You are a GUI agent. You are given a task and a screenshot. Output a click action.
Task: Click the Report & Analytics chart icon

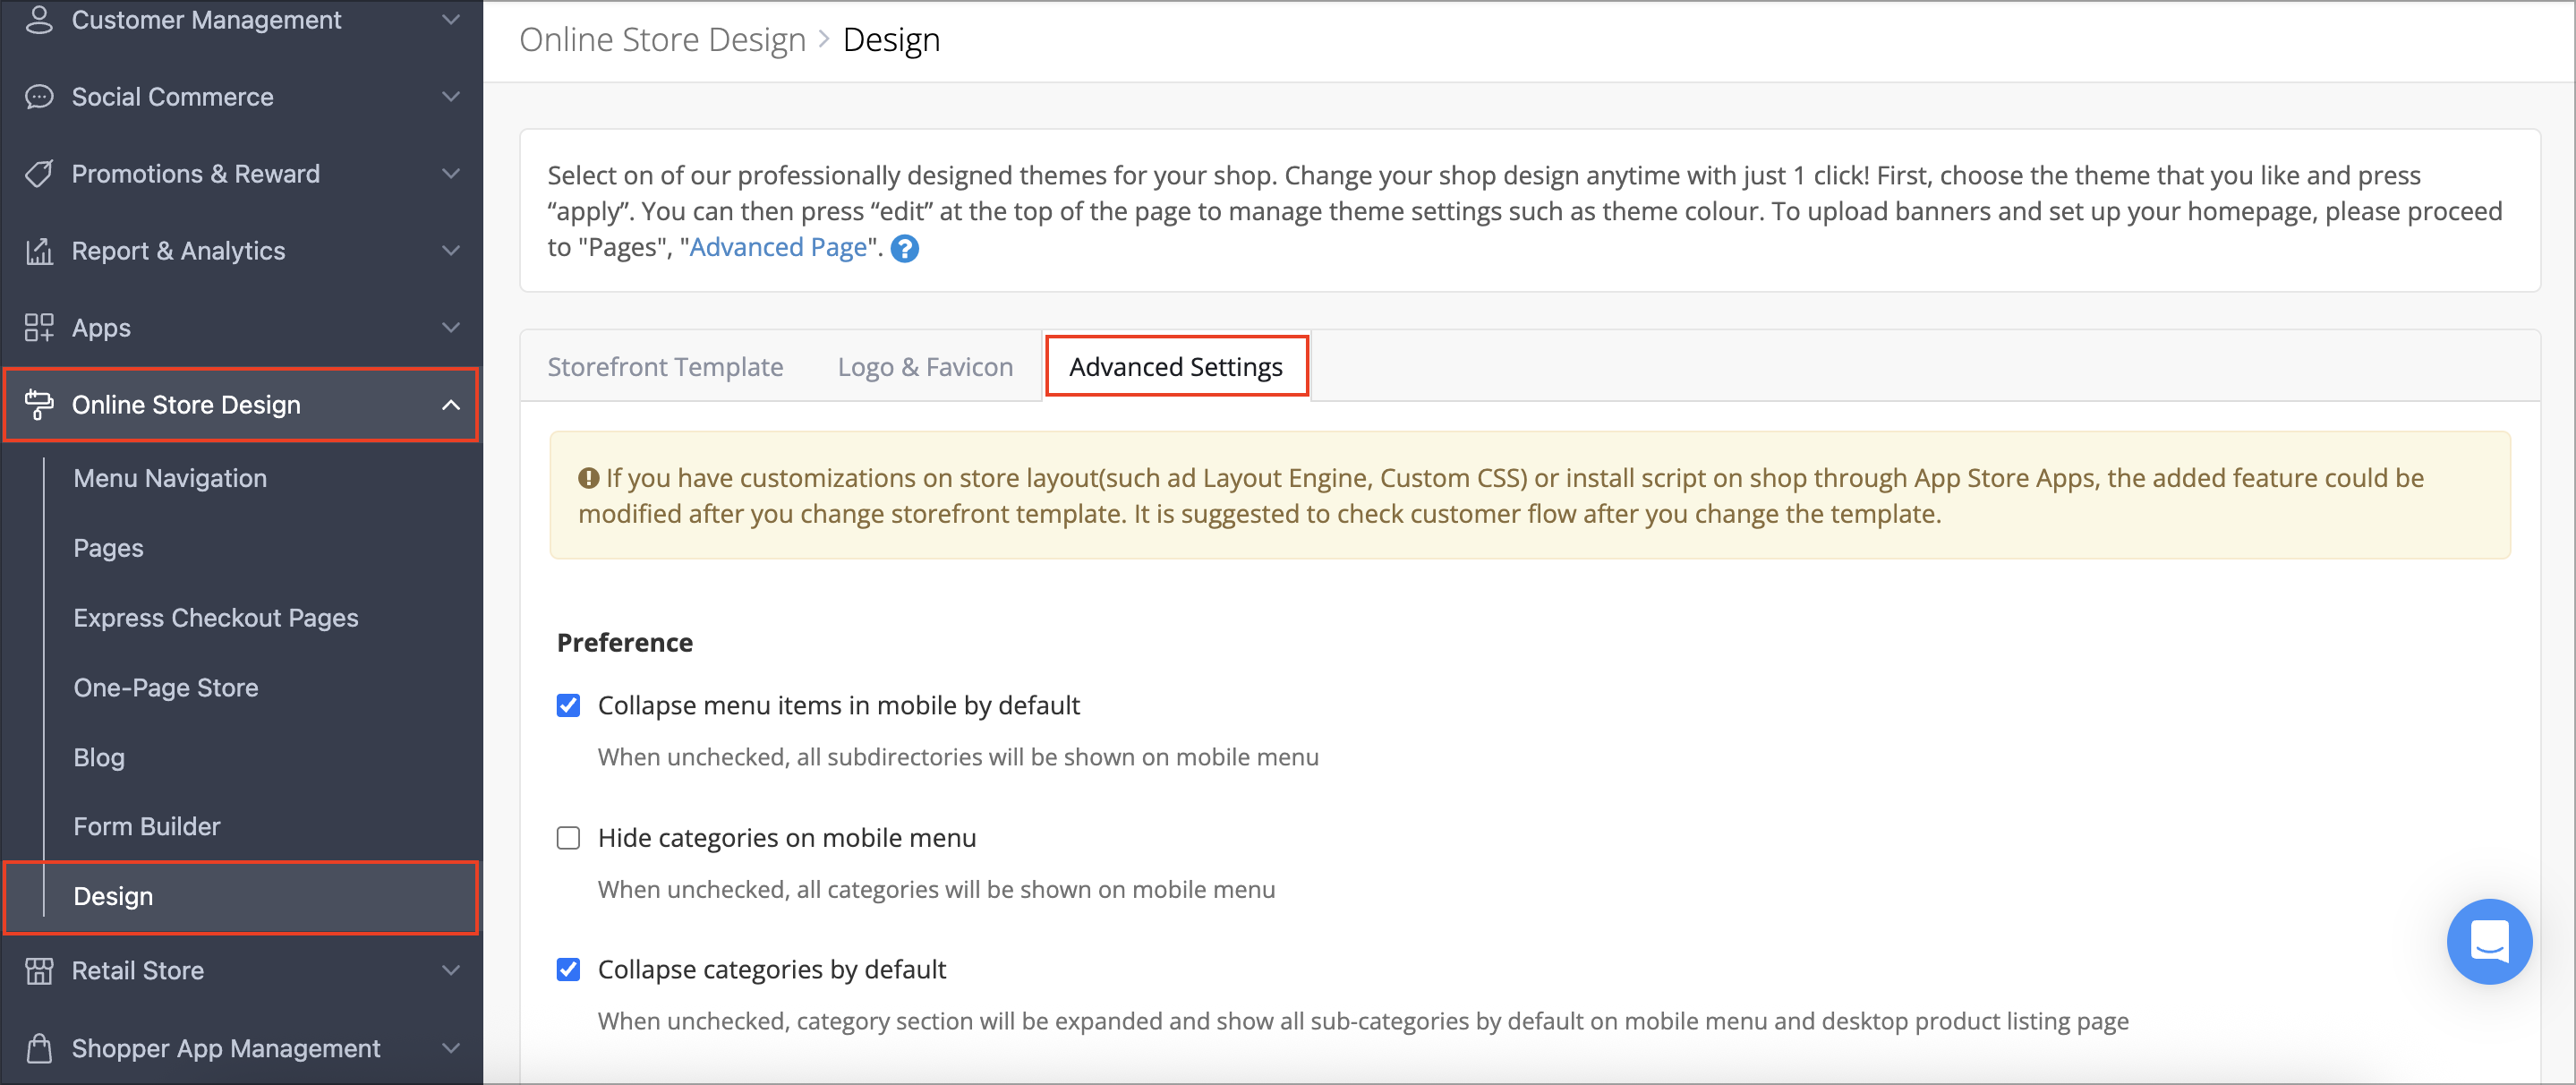pyautogui.click(x=39, y=251)
